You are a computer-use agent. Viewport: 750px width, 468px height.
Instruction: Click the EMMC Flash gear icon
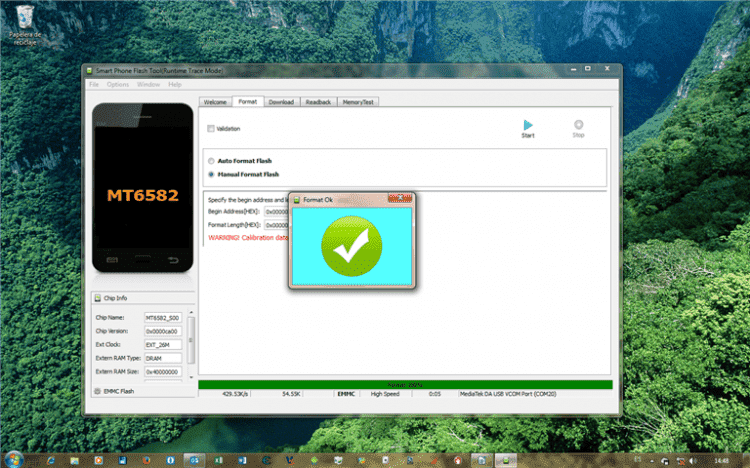(98, 391)
